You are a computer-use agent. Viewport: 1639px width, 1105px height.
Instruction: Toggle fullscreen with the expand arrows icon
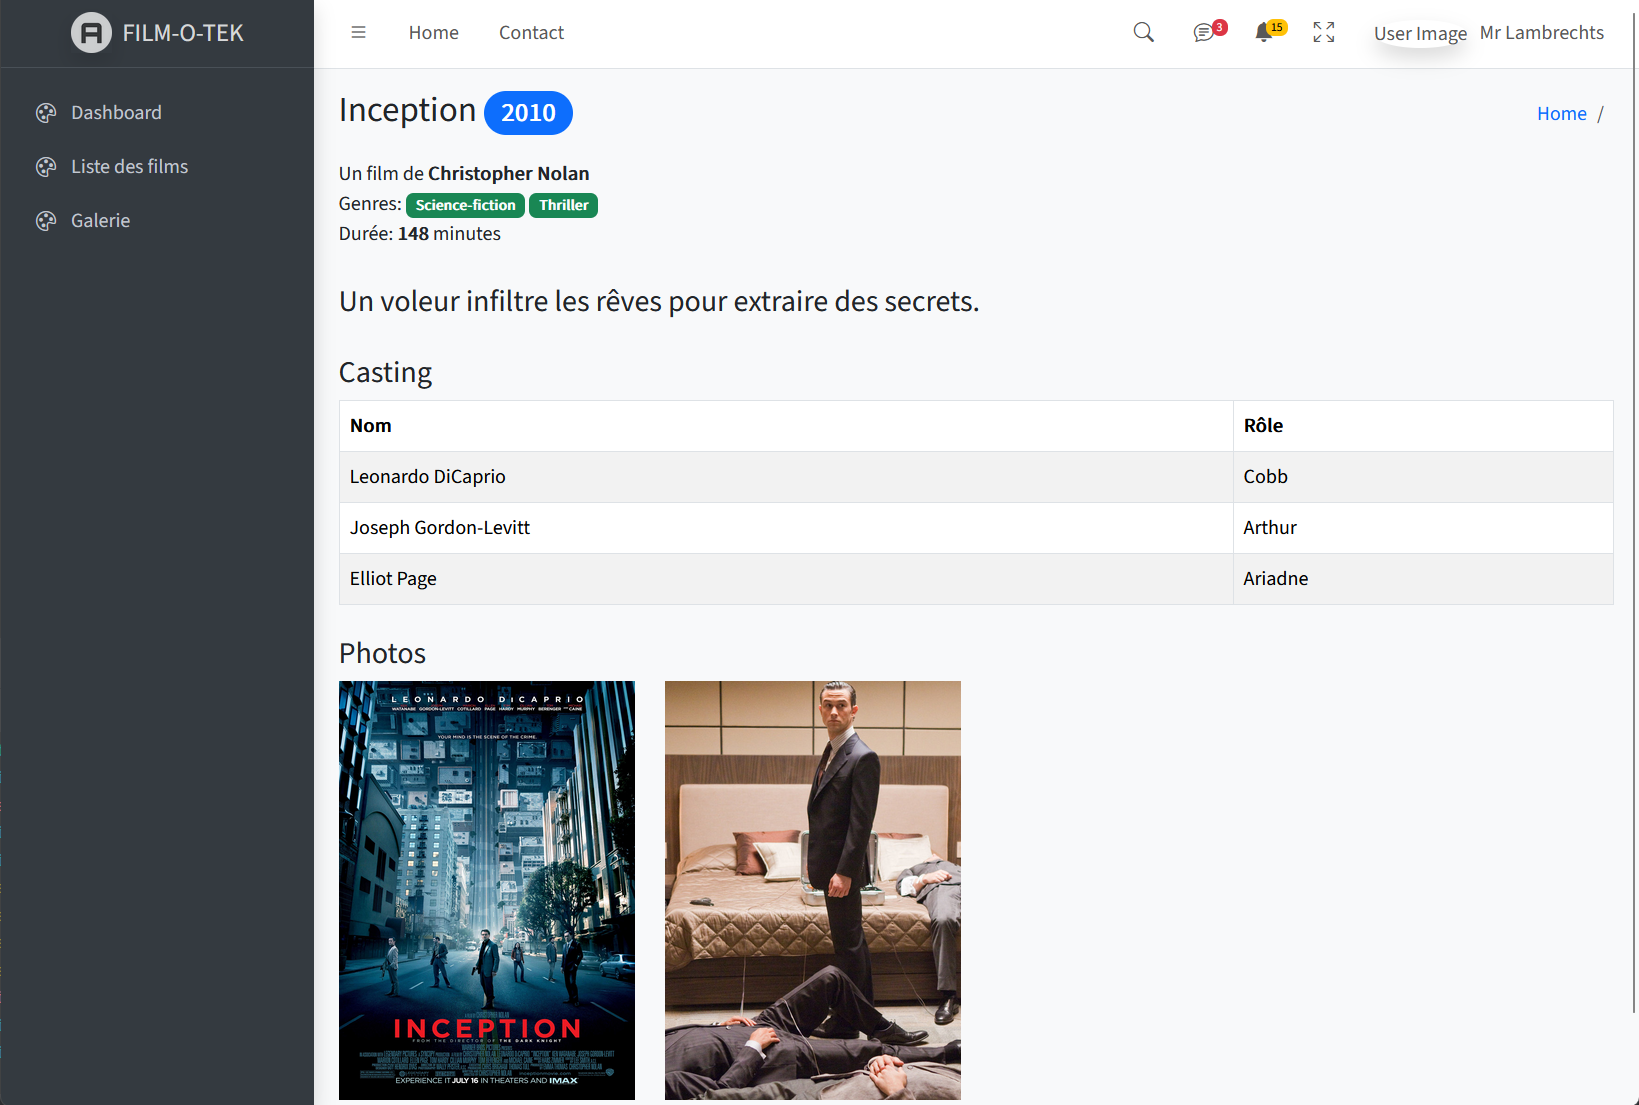click(1324, 33)
